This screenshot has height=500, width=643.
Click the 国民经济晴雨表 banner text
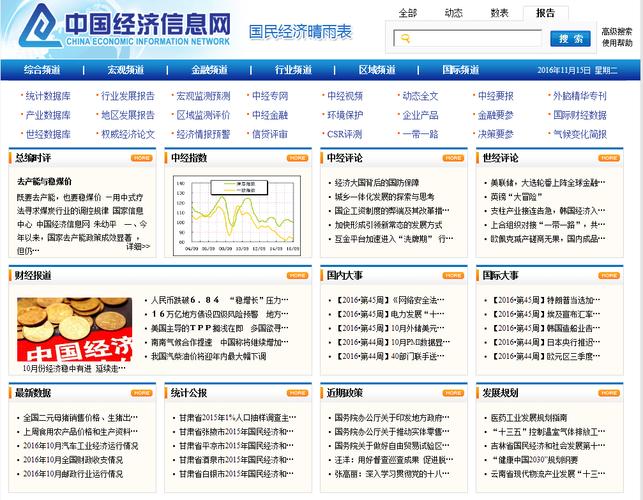click(x=300, y=32)
